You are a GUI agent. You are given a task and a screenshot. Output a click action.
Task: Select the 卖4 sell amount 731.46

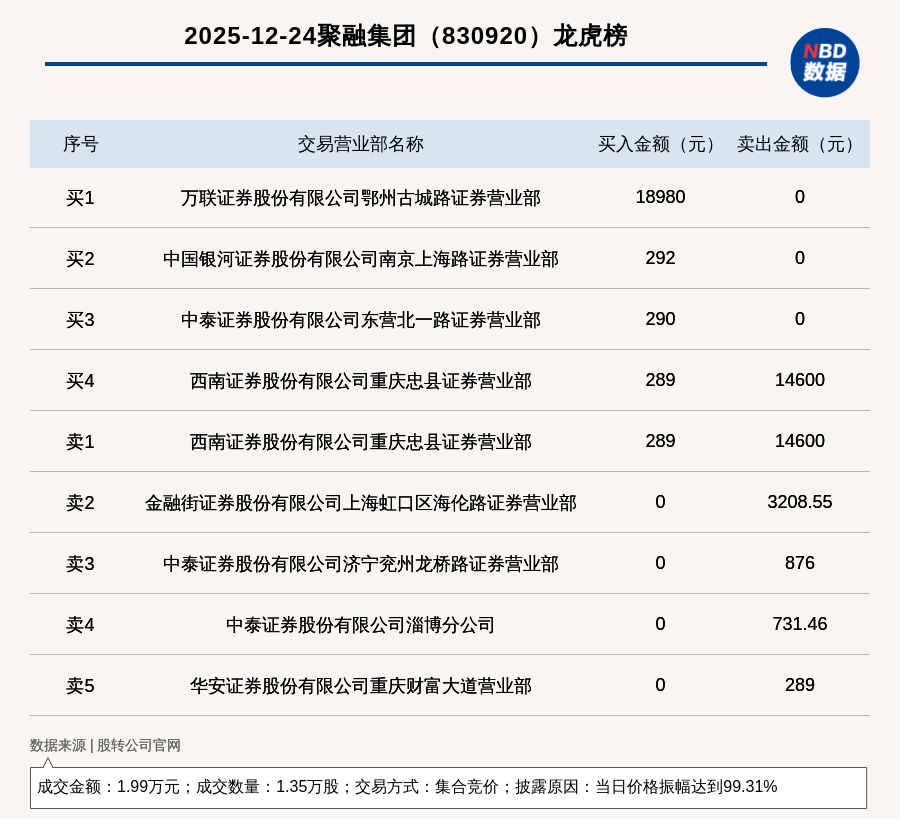pos(799,624)
